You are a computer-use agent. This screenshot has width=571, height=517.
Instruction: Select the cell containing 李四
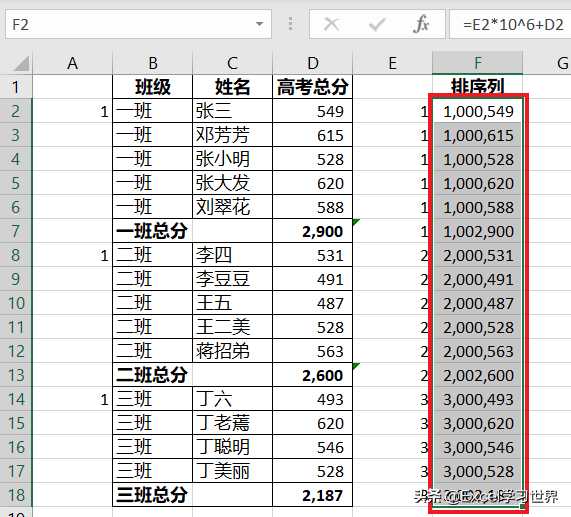click(232, 255)
